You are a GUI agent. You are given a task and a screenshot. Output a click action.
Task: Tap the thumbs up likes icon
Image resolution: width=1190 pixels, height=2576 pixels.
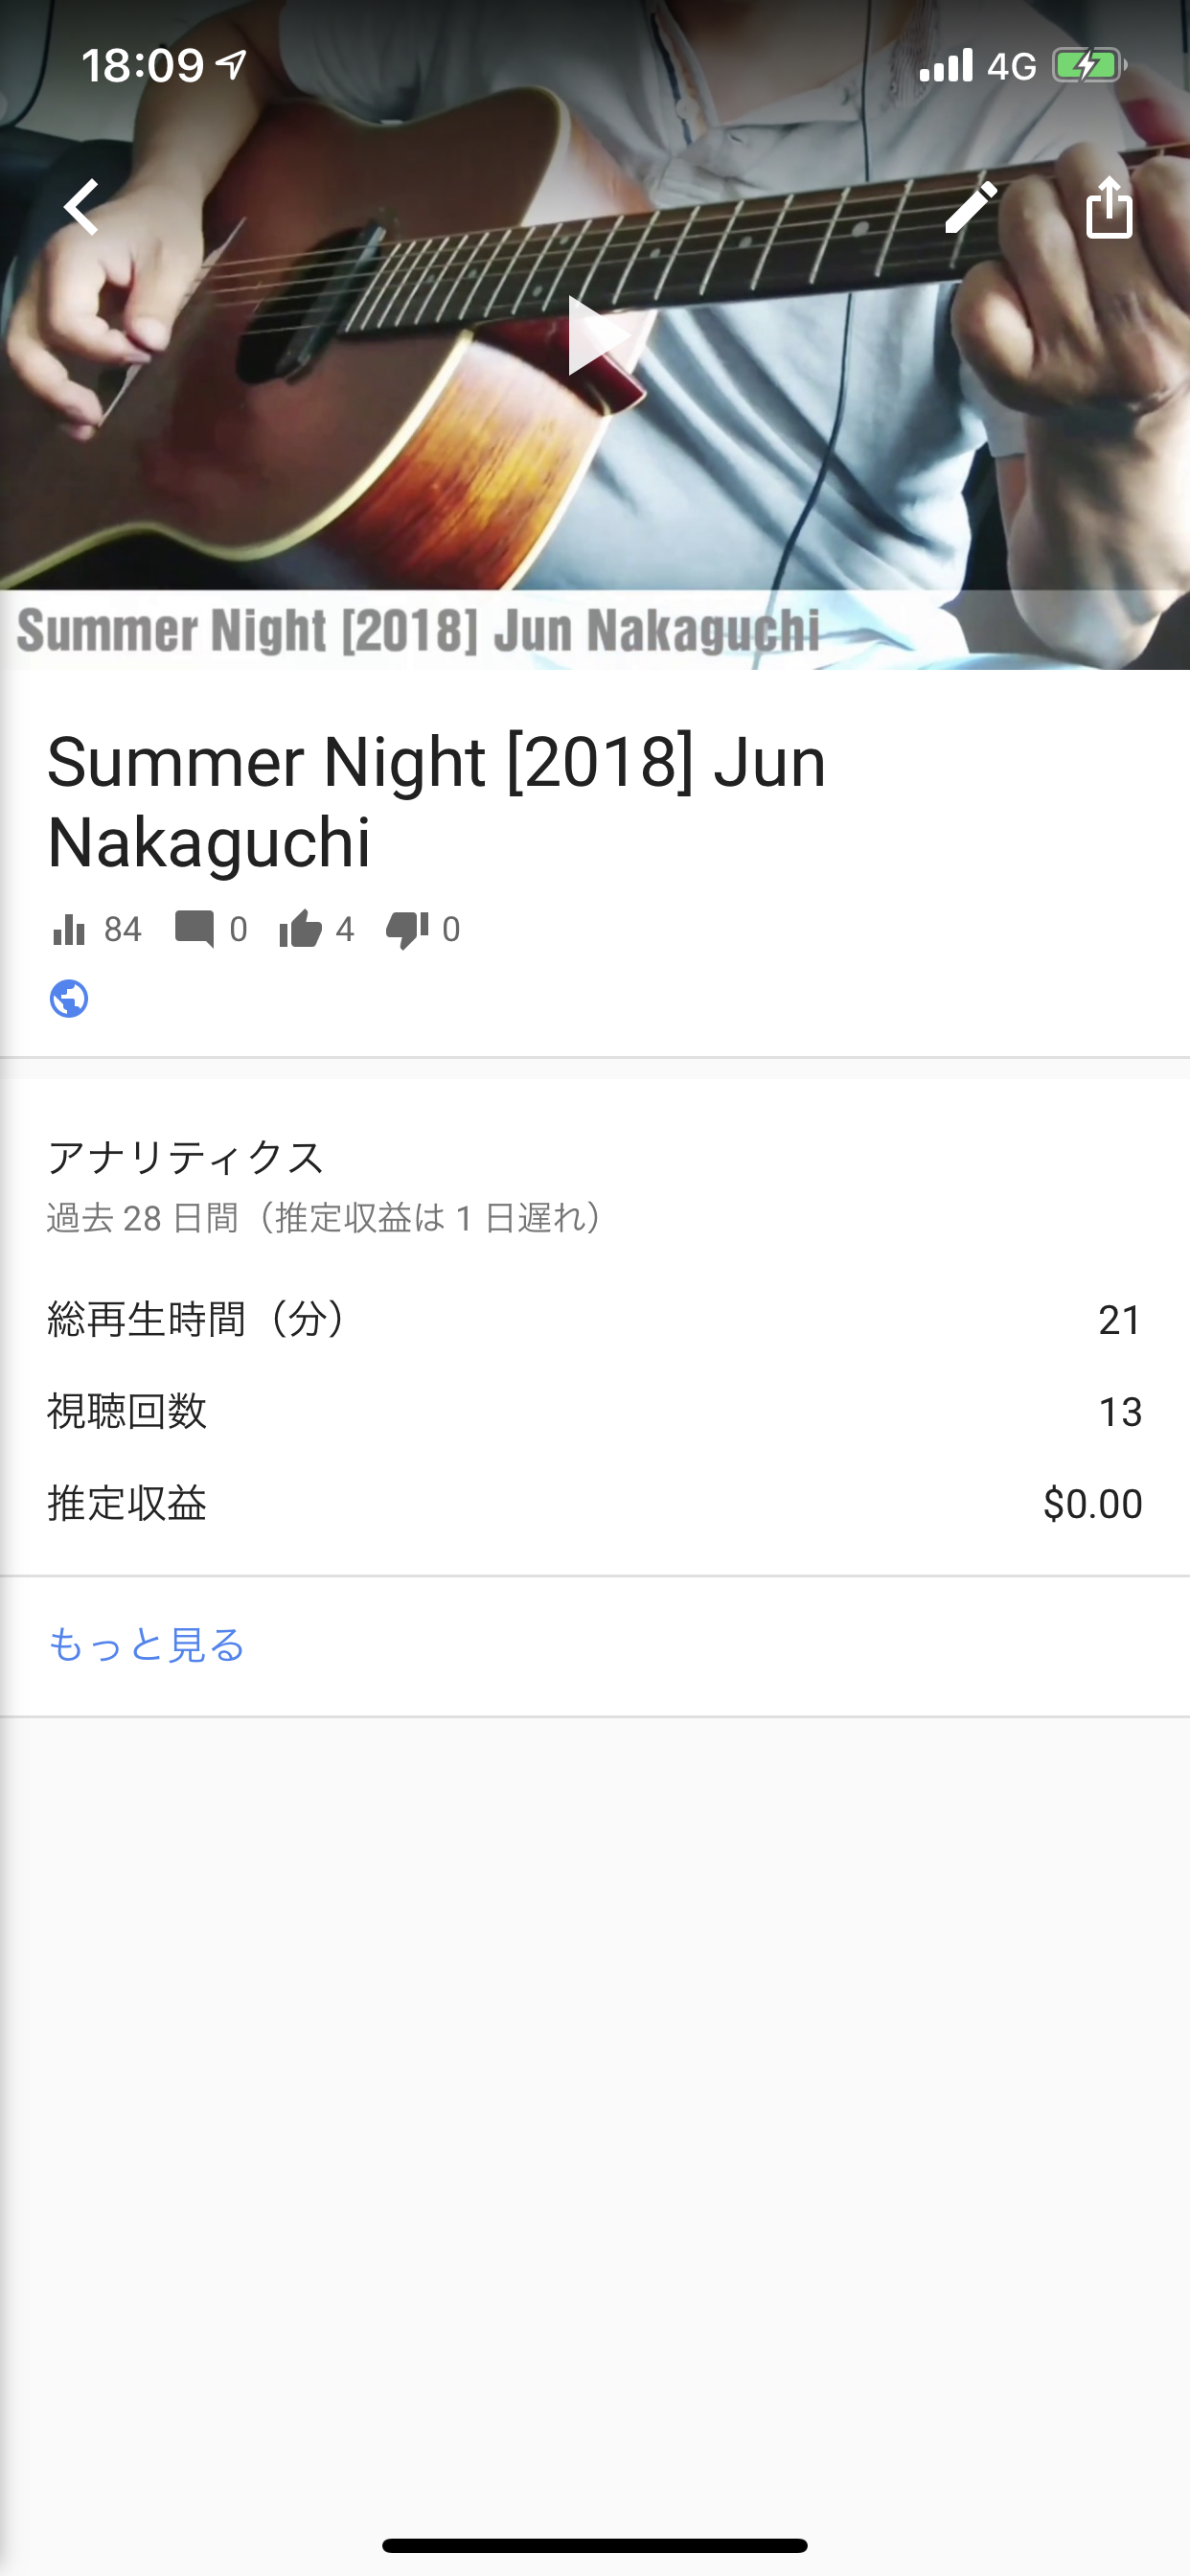(300, 929)
